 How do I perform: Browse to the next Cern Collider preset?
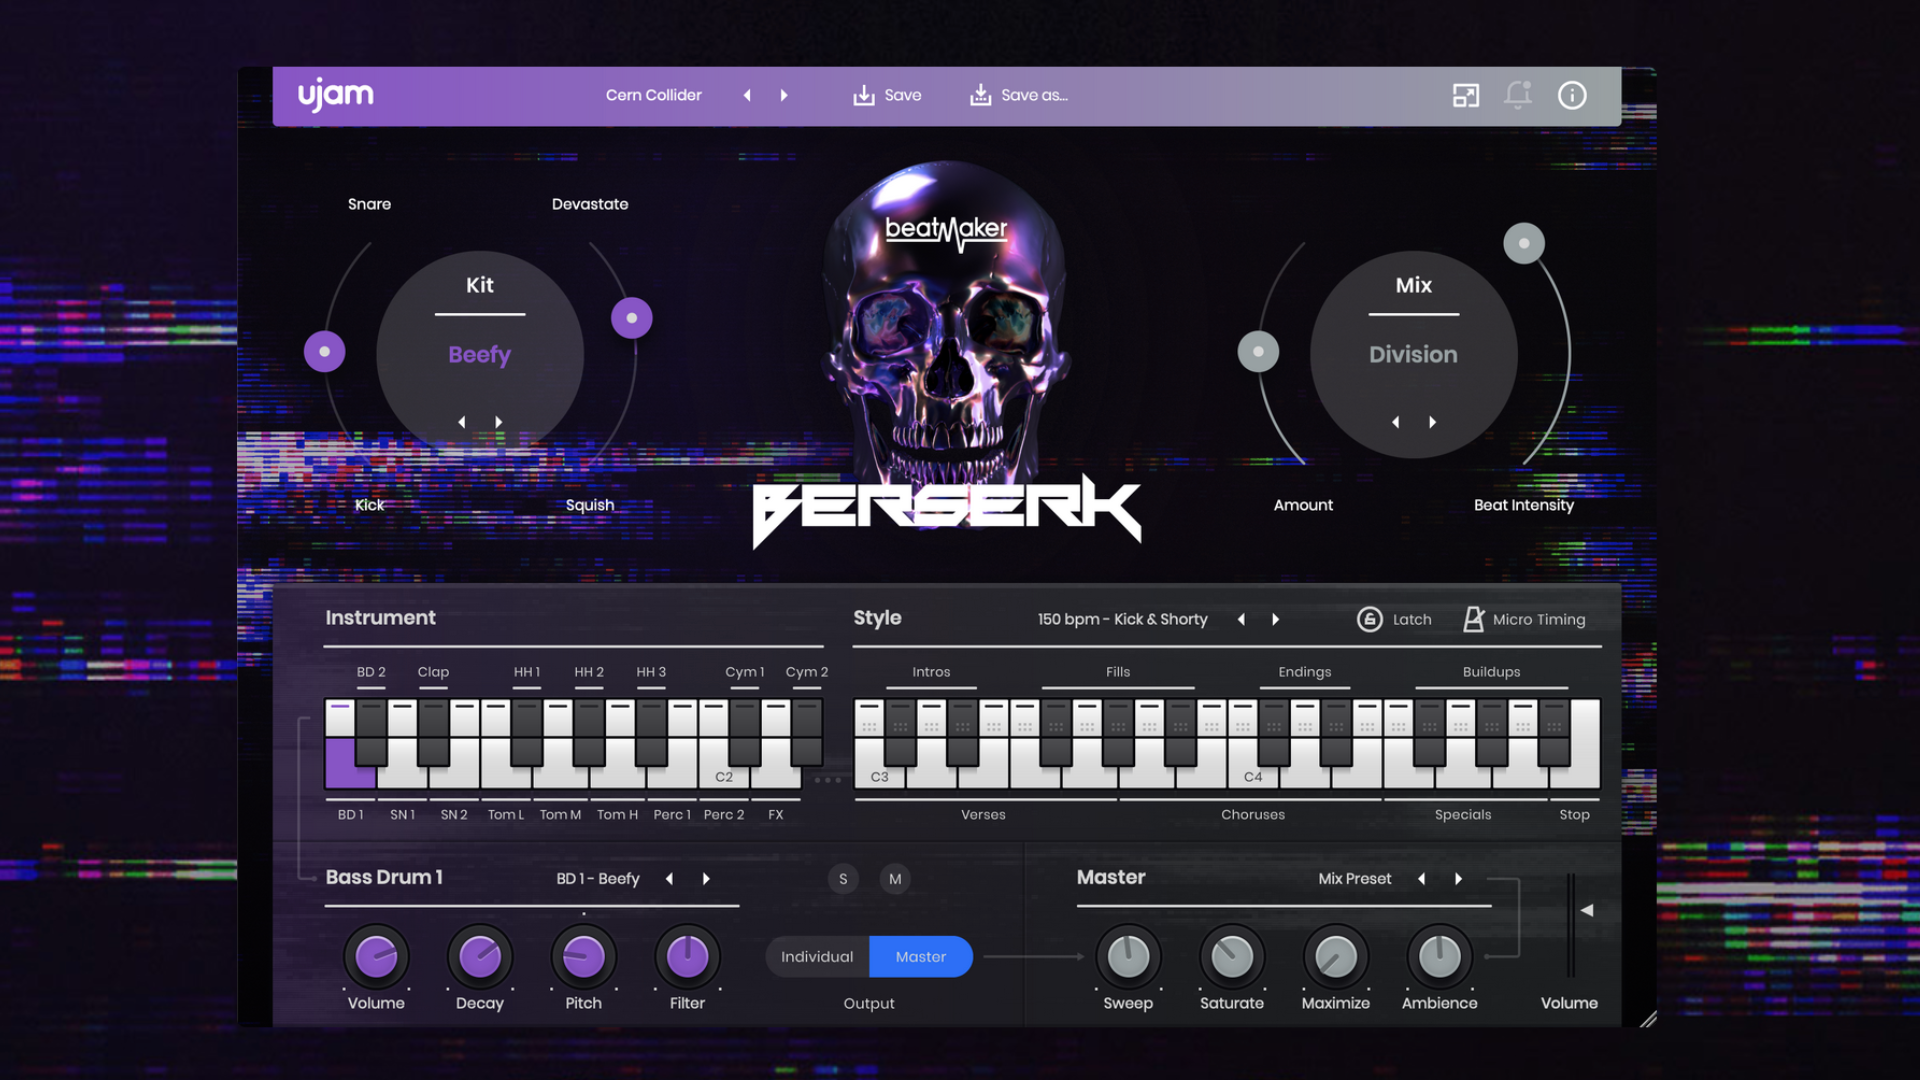(x=784, y=95)
